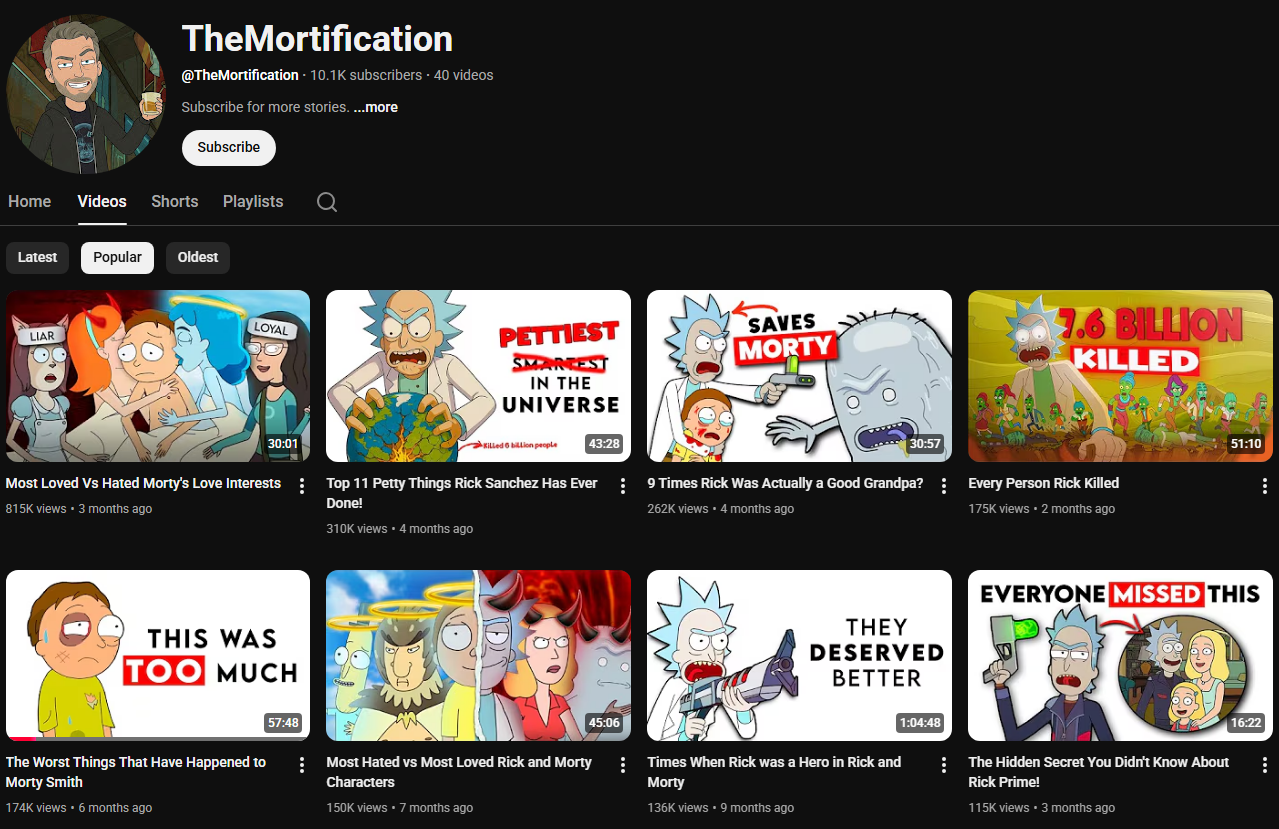Open options menu for Every Person Rick Killed
The width and height of the screenshot is (1279, 829).
coord(1264,485)
